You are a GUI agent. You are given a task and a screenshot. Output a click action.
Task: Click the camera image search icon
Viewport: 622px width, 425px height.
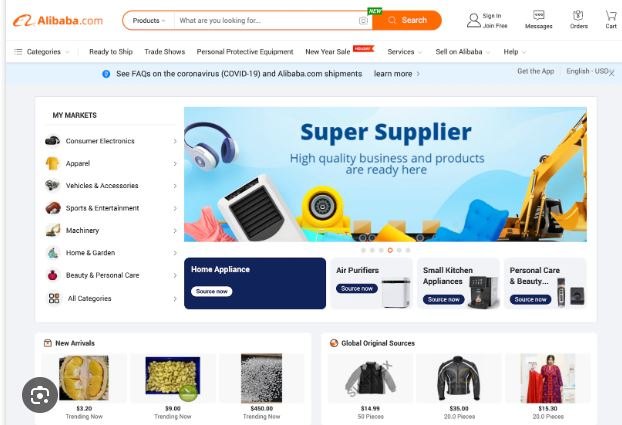pyautogui.click(x=363, y=21)
